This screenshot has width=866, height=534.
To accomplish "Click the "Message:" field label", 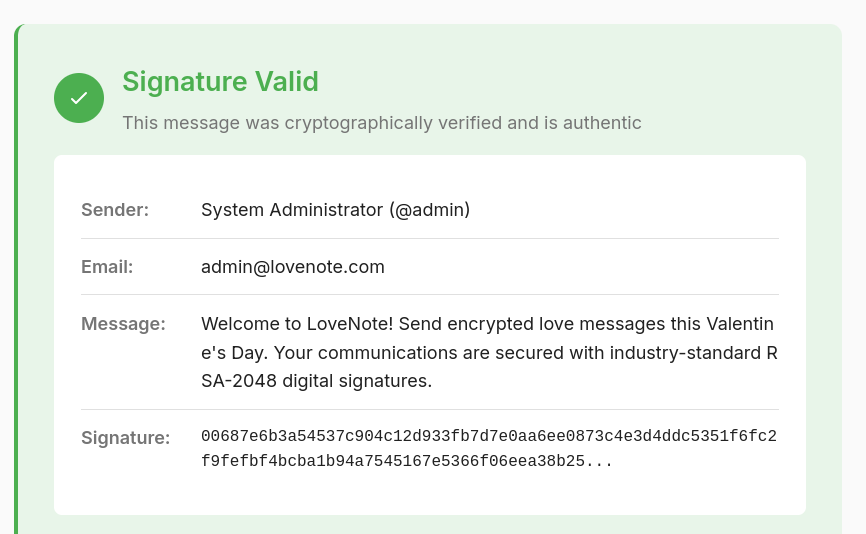I will (123, 324).
